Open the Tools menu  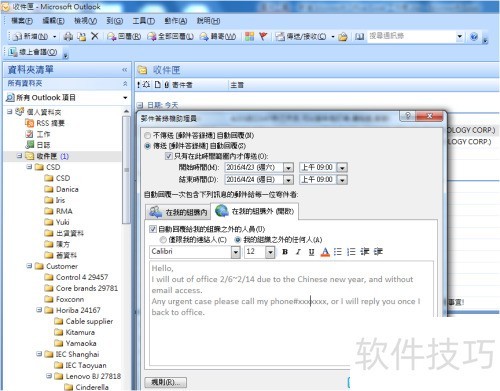[144, 21]
